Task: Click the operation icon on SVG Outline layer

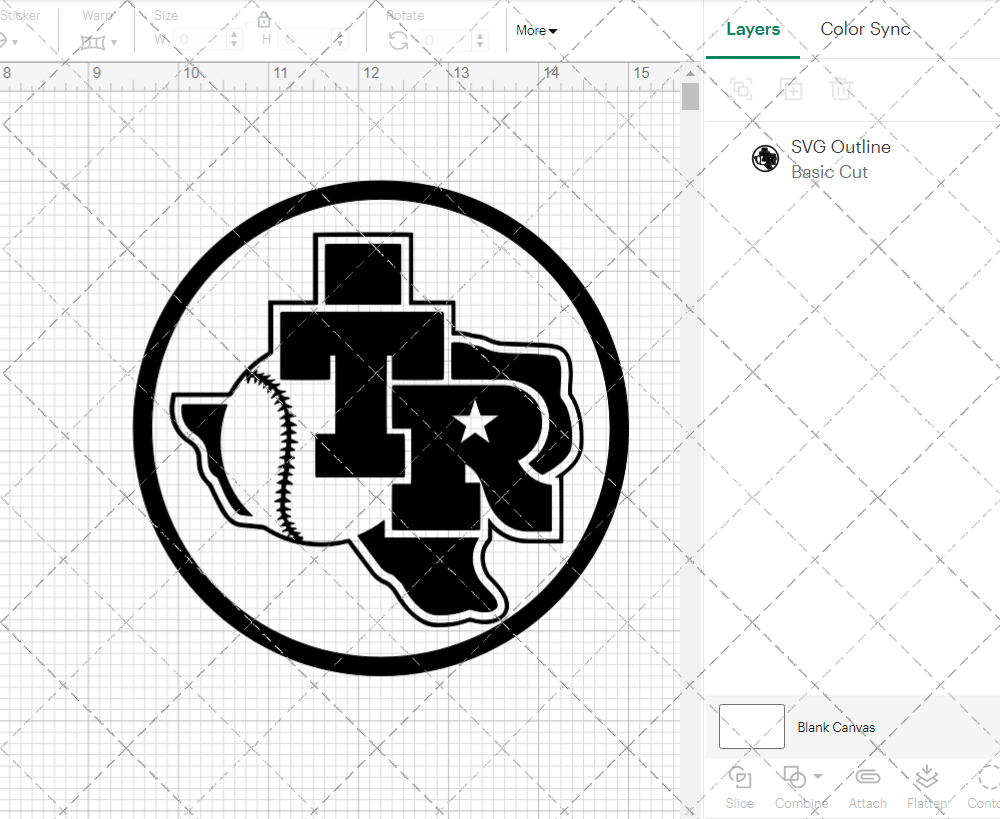Action: 765,158
